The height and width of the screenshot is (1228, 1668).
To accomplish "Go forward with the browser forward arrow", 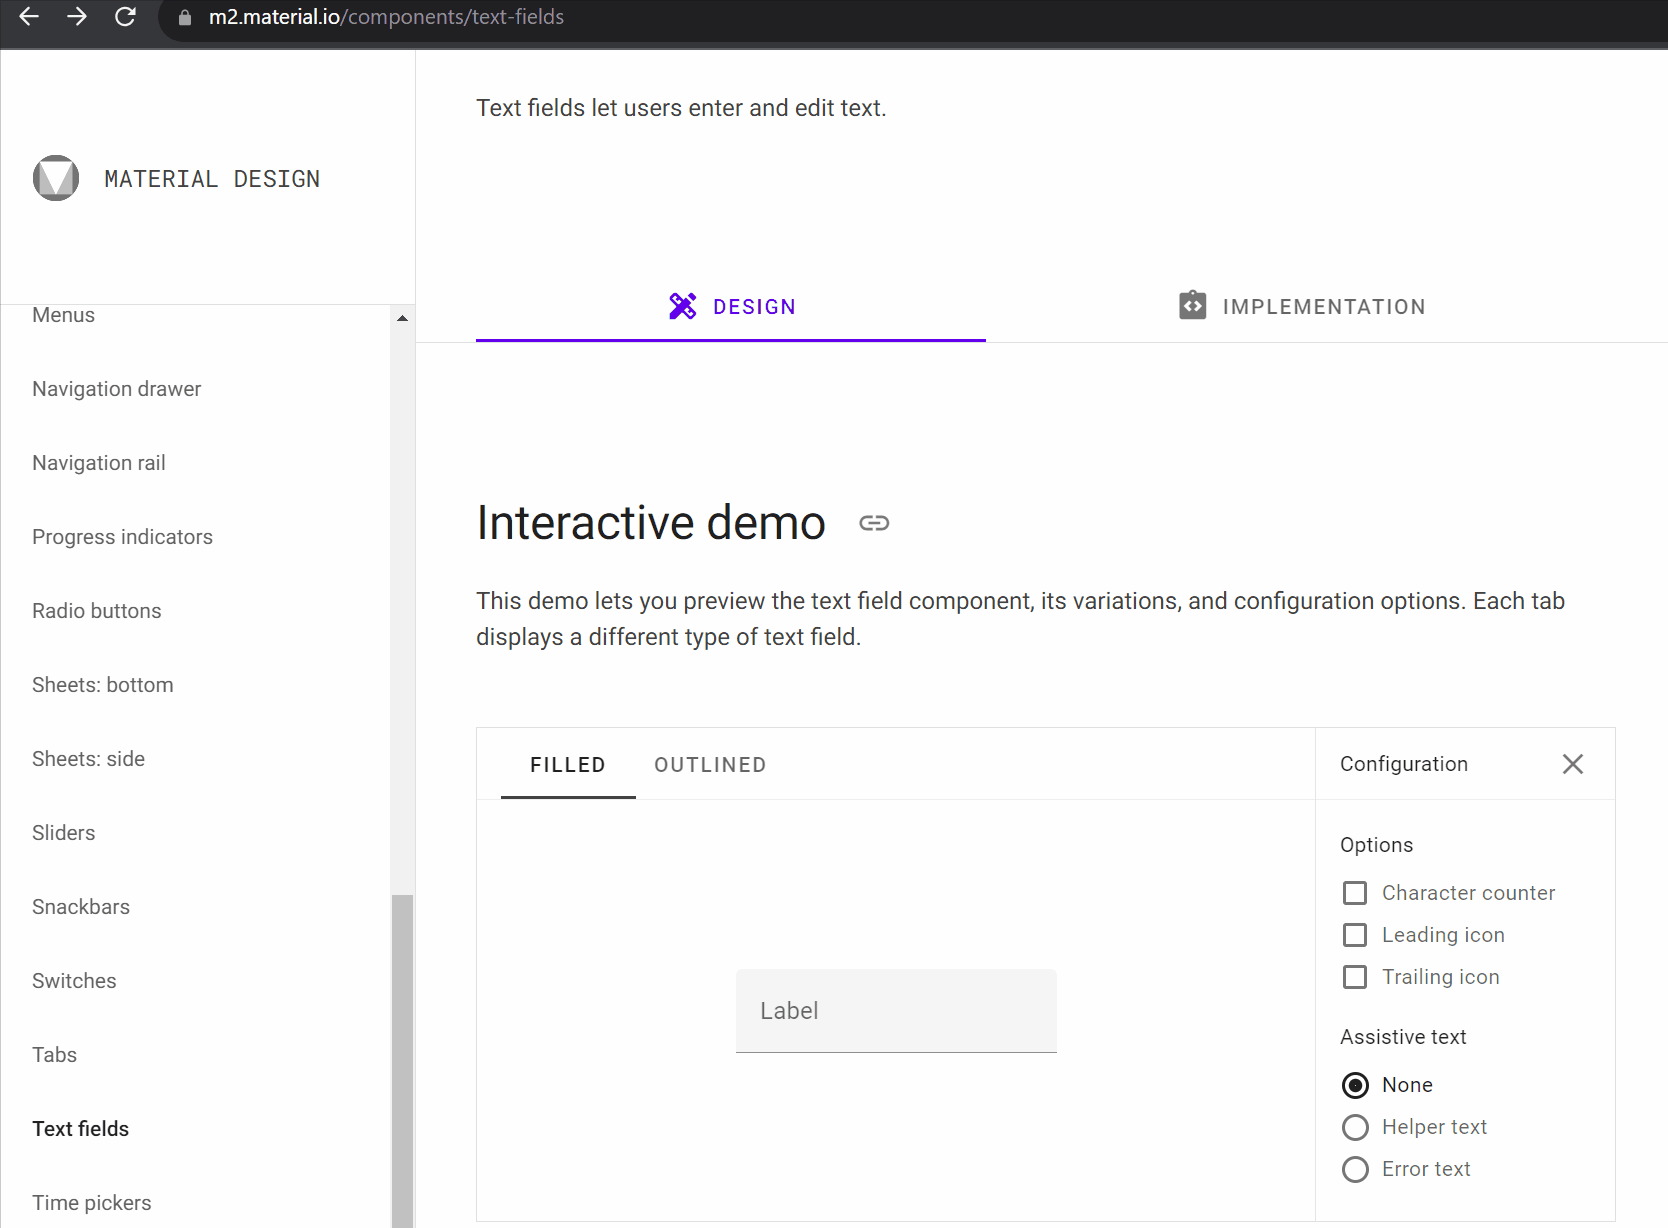I will [77, 17].
